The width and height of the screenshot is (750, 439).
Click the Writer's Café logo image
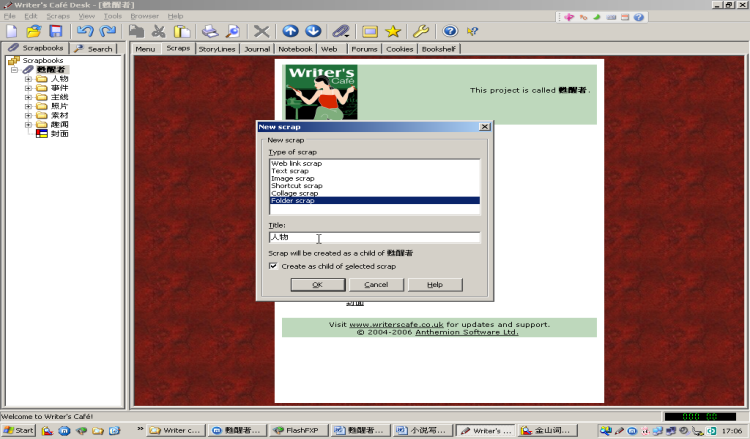(321, 92)
